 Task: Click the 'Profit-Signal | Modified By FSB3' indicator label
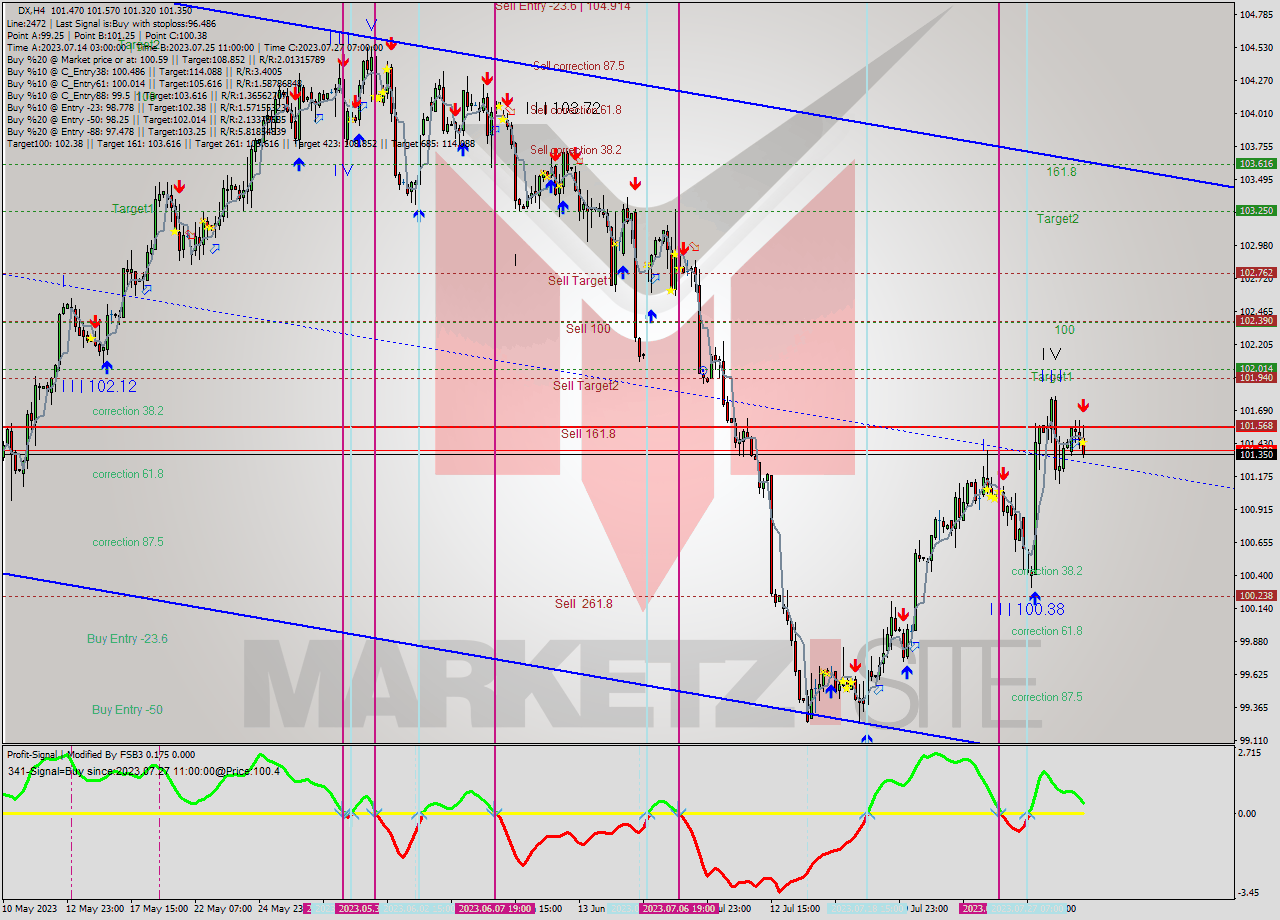pyautogui.click(x=77, y=755)
